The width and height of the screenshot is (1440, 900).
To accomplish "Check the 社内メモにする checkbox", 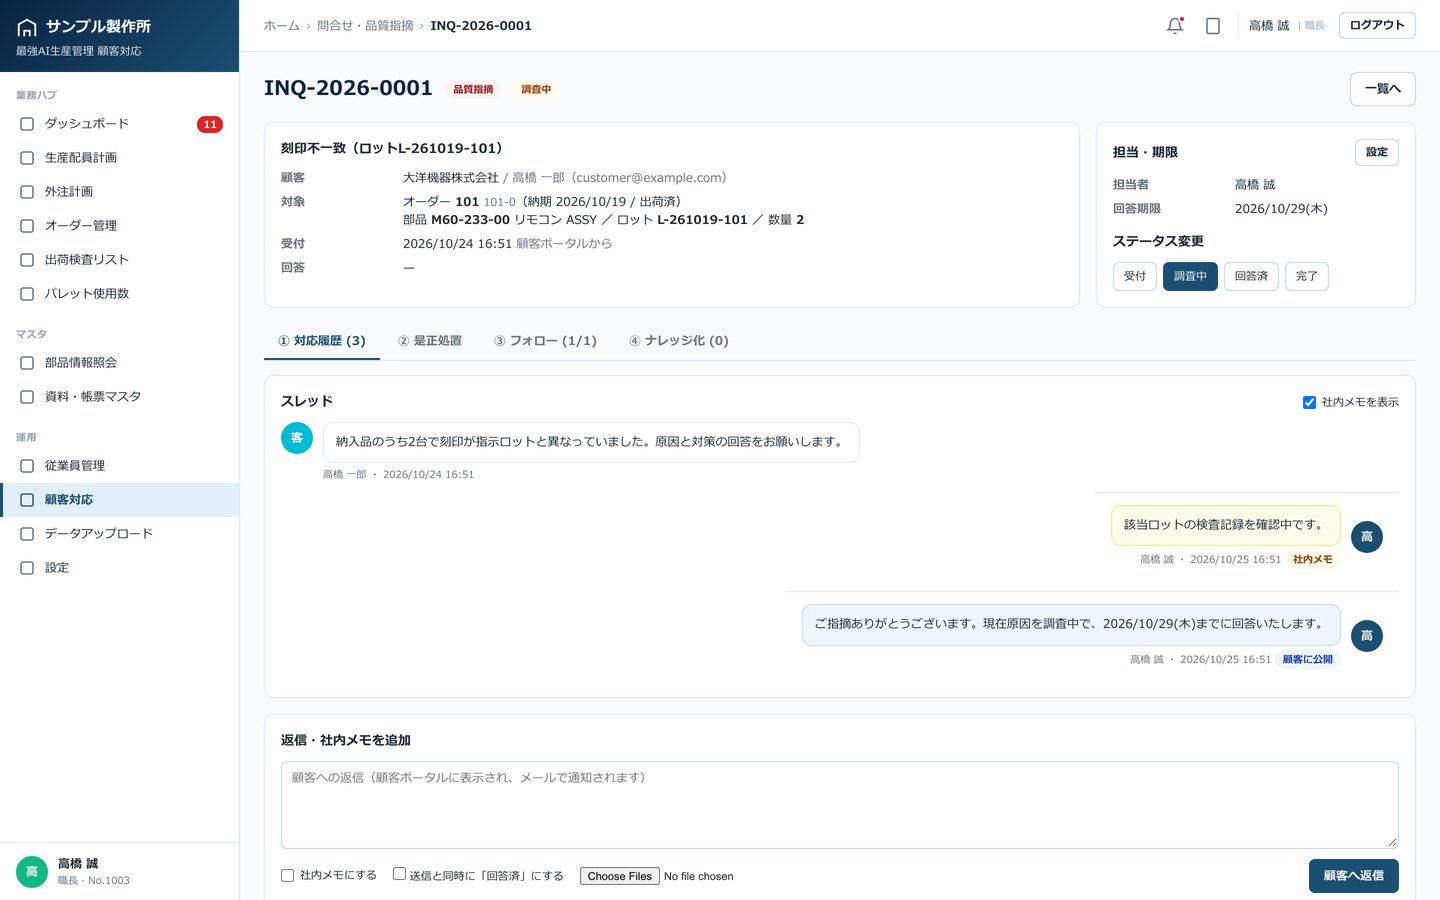I will (x=288, y=875).
